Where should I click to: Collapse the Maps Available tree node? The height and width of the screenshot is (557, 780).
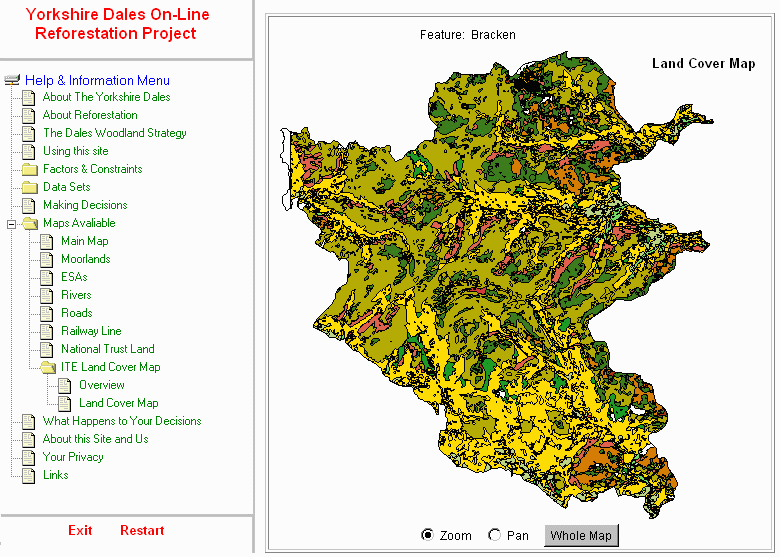(x=12, y=223)
